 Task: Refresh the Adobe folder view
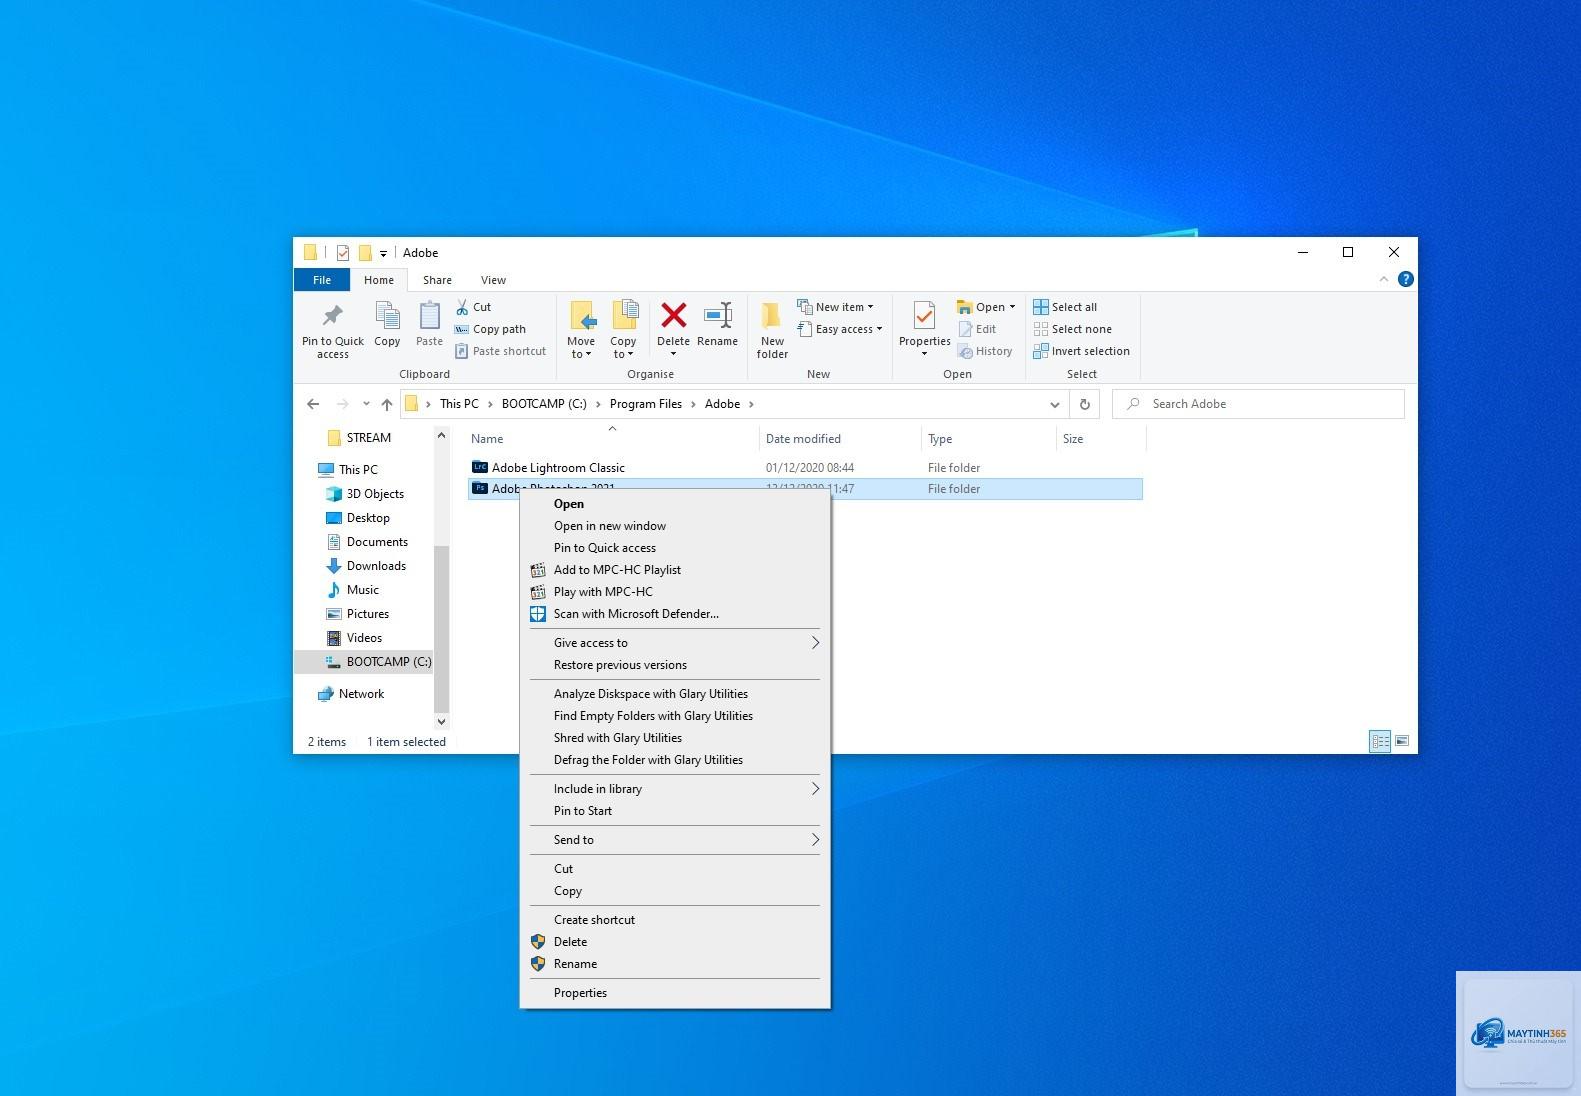point(1084,404)
